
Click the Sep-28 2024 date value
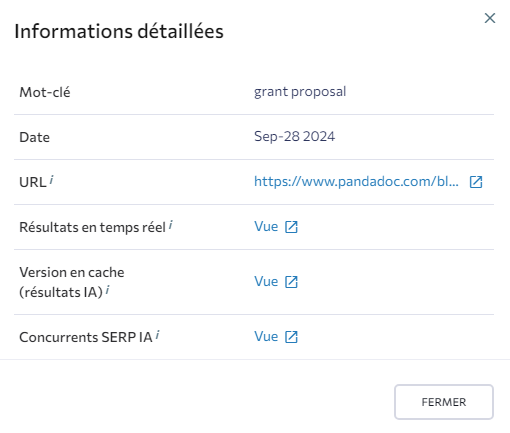[294, 137]
